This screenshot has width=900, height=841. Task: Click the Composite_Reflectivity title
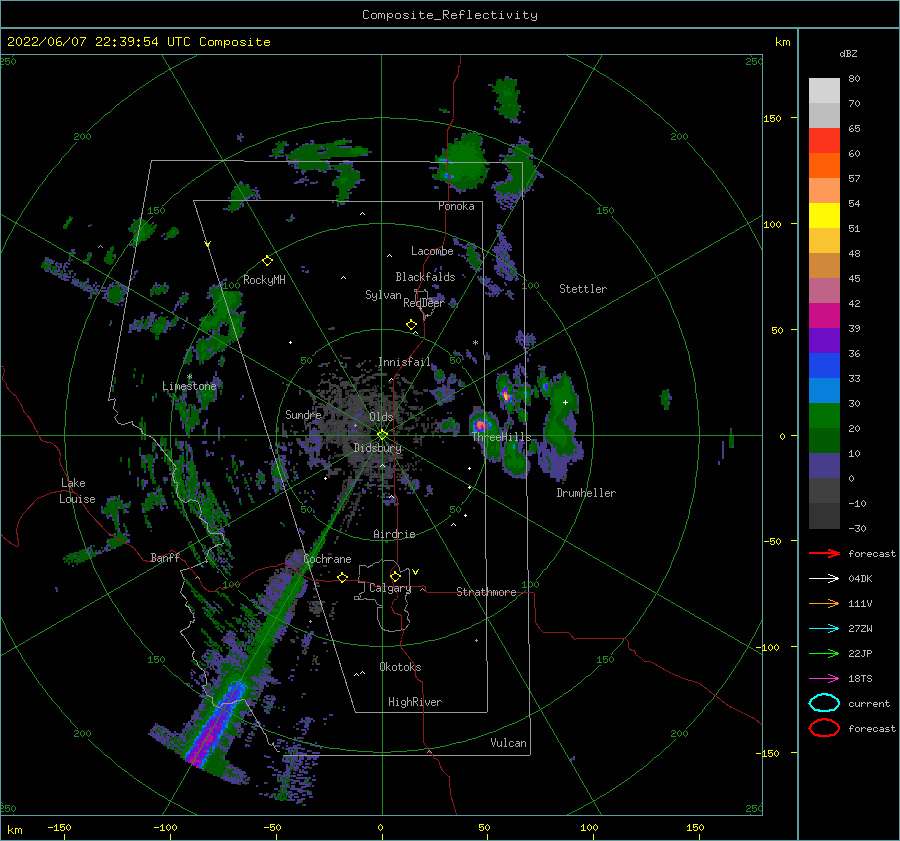click(450, 15)
